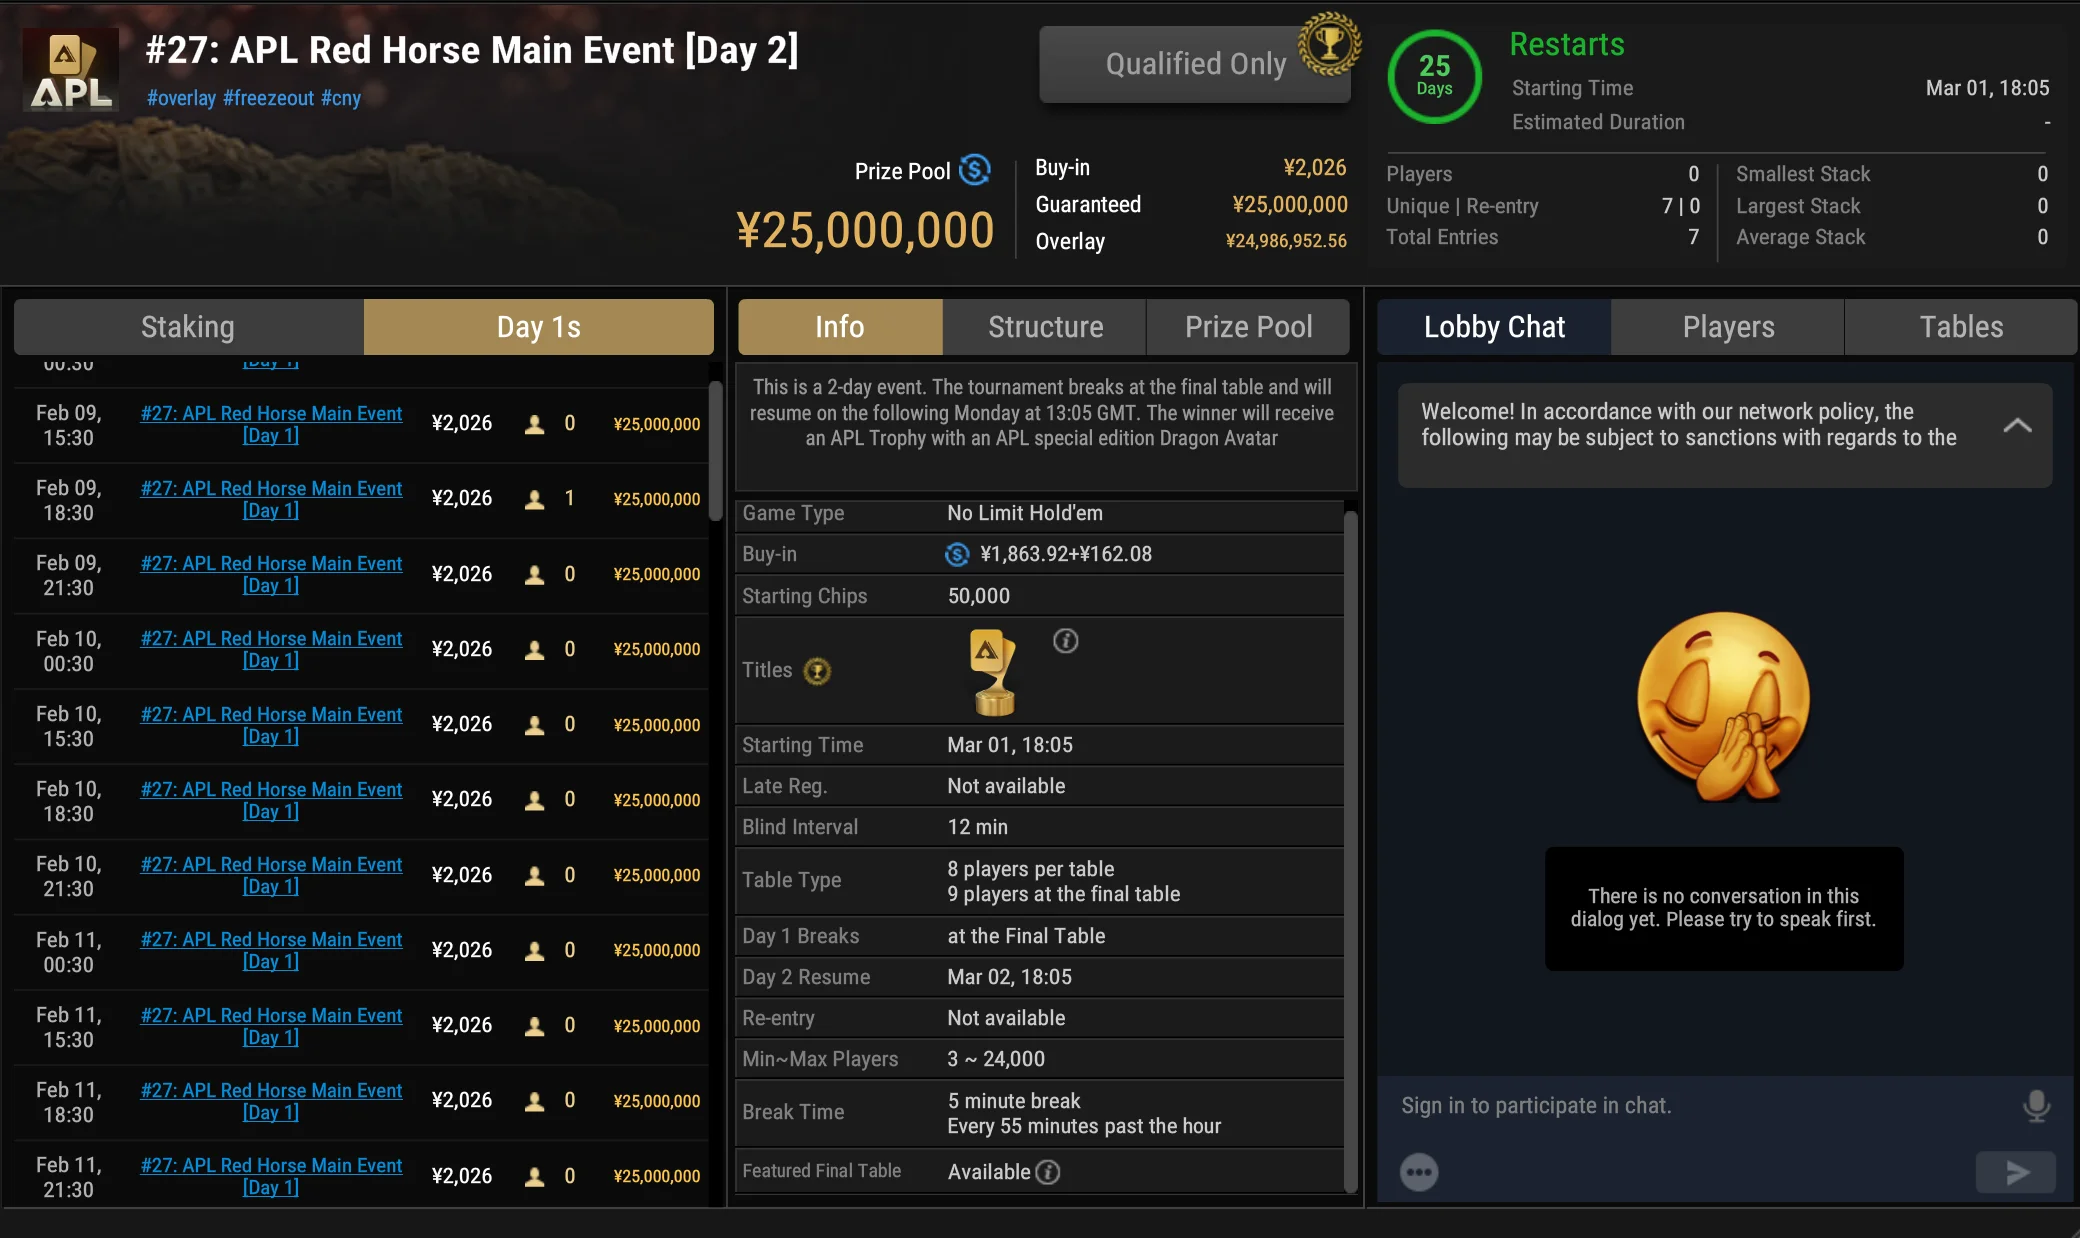Screen dimensions: 2080x1238
Task: Open Featured Final Table info icon
Action: coord(1048,1172)
